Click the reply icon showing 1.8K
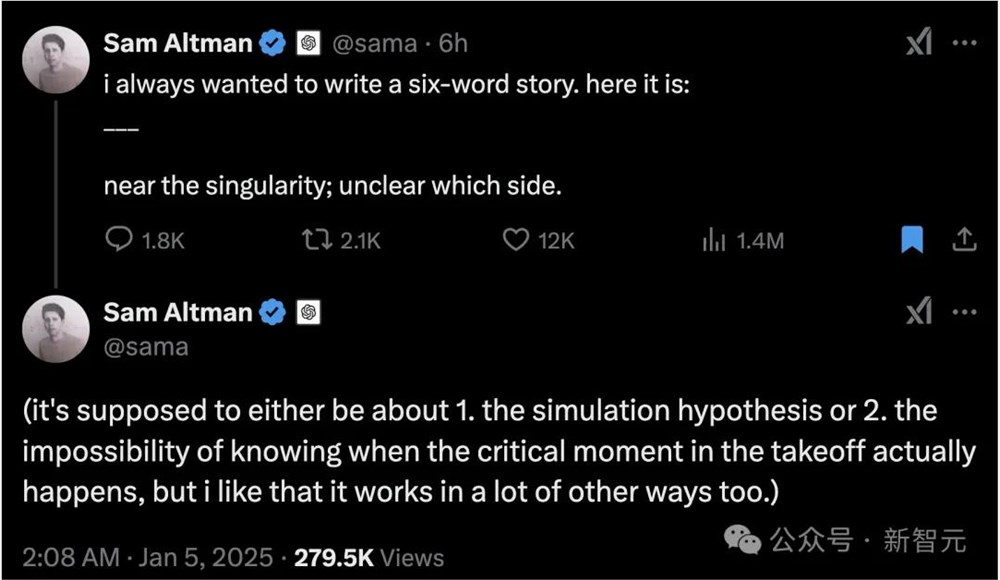The image size is (1000, 580). [x=119, y=240]
